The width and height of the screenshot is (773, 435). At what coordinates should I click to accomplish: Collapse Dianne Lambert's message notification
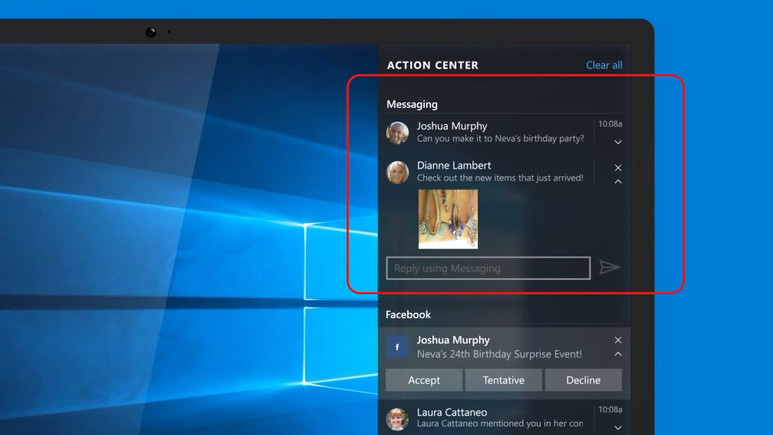click(x=618, y=181)
